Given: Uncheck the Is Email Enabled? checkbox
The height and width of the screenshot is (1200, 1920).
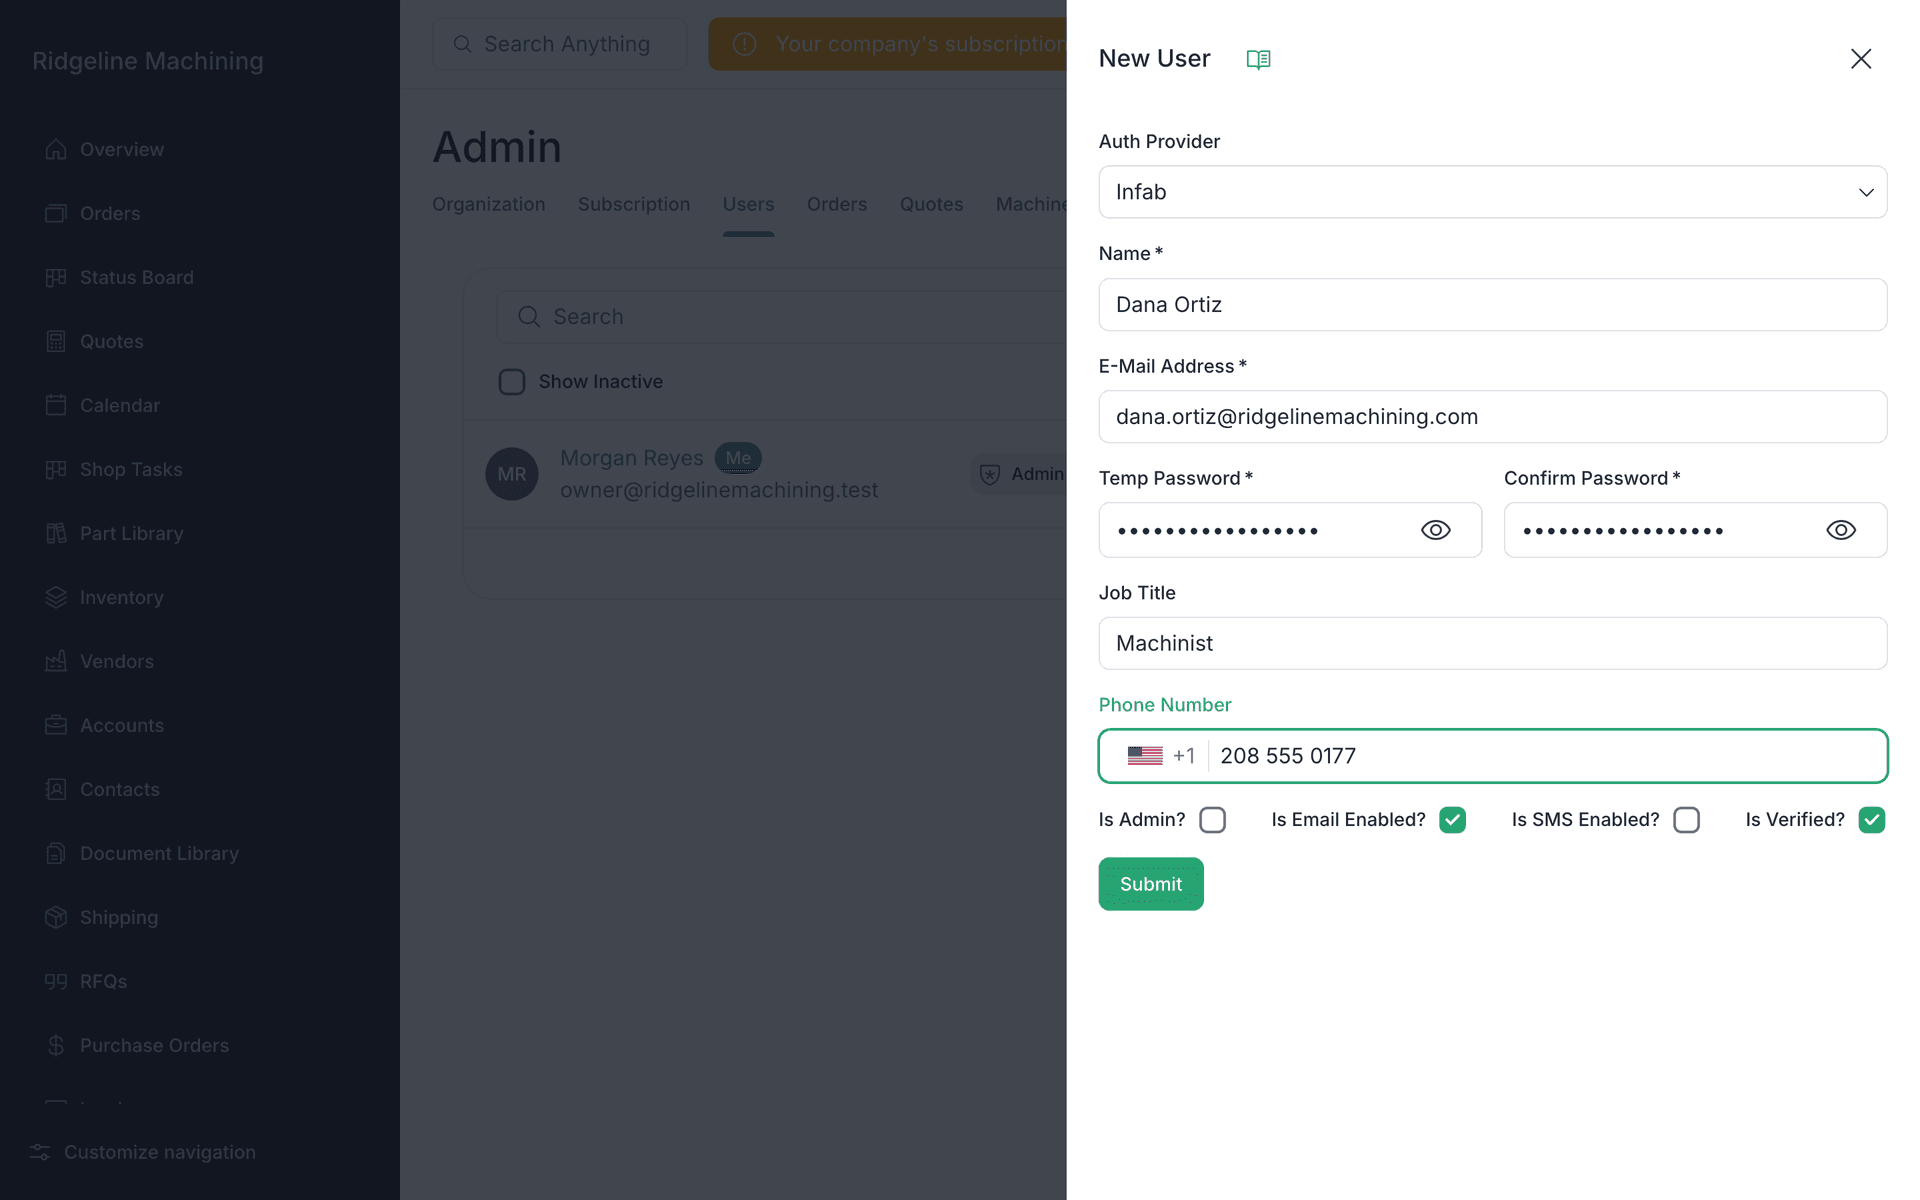Looking at the screenshot, I should tap(1452, 820).
